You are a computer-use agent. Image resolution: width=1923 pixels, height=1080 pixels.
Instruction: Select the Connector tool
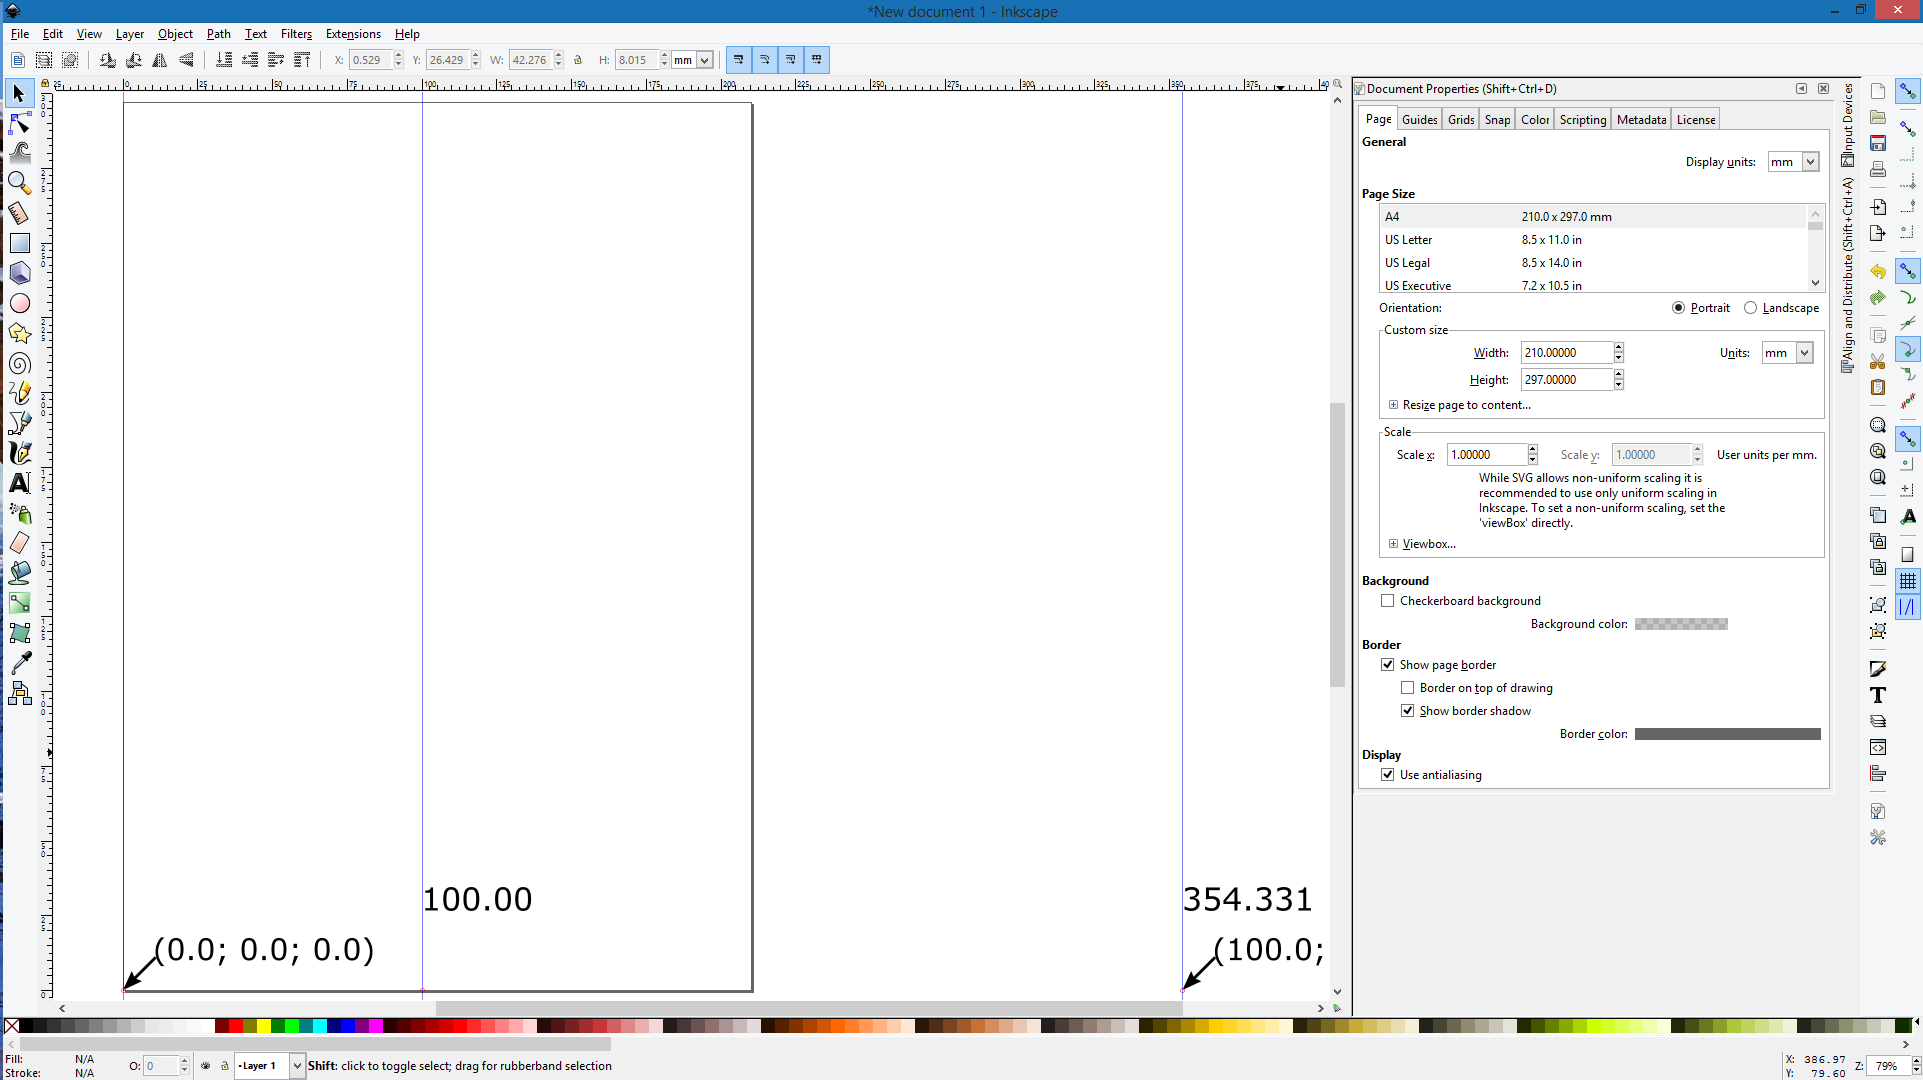pyautogui.click(x=19, y=693)
